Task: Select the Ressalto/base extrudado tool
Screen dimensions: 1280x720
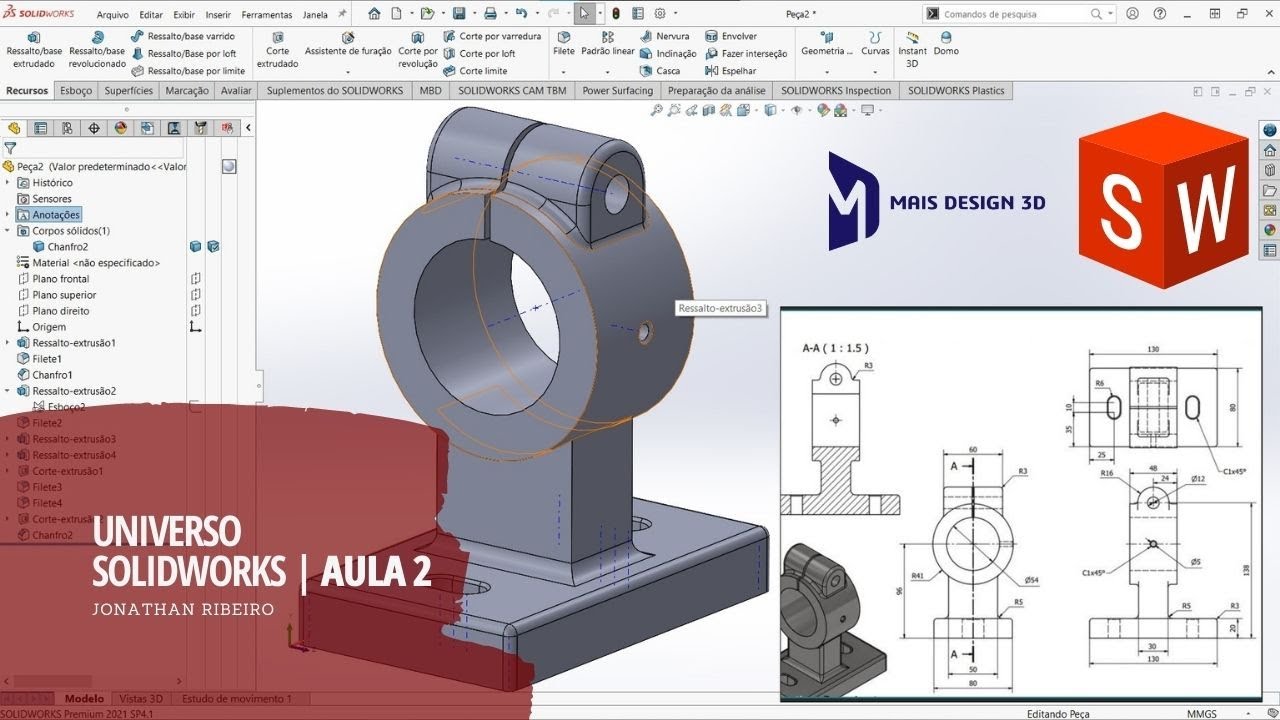Action: (x=34, y=49)
